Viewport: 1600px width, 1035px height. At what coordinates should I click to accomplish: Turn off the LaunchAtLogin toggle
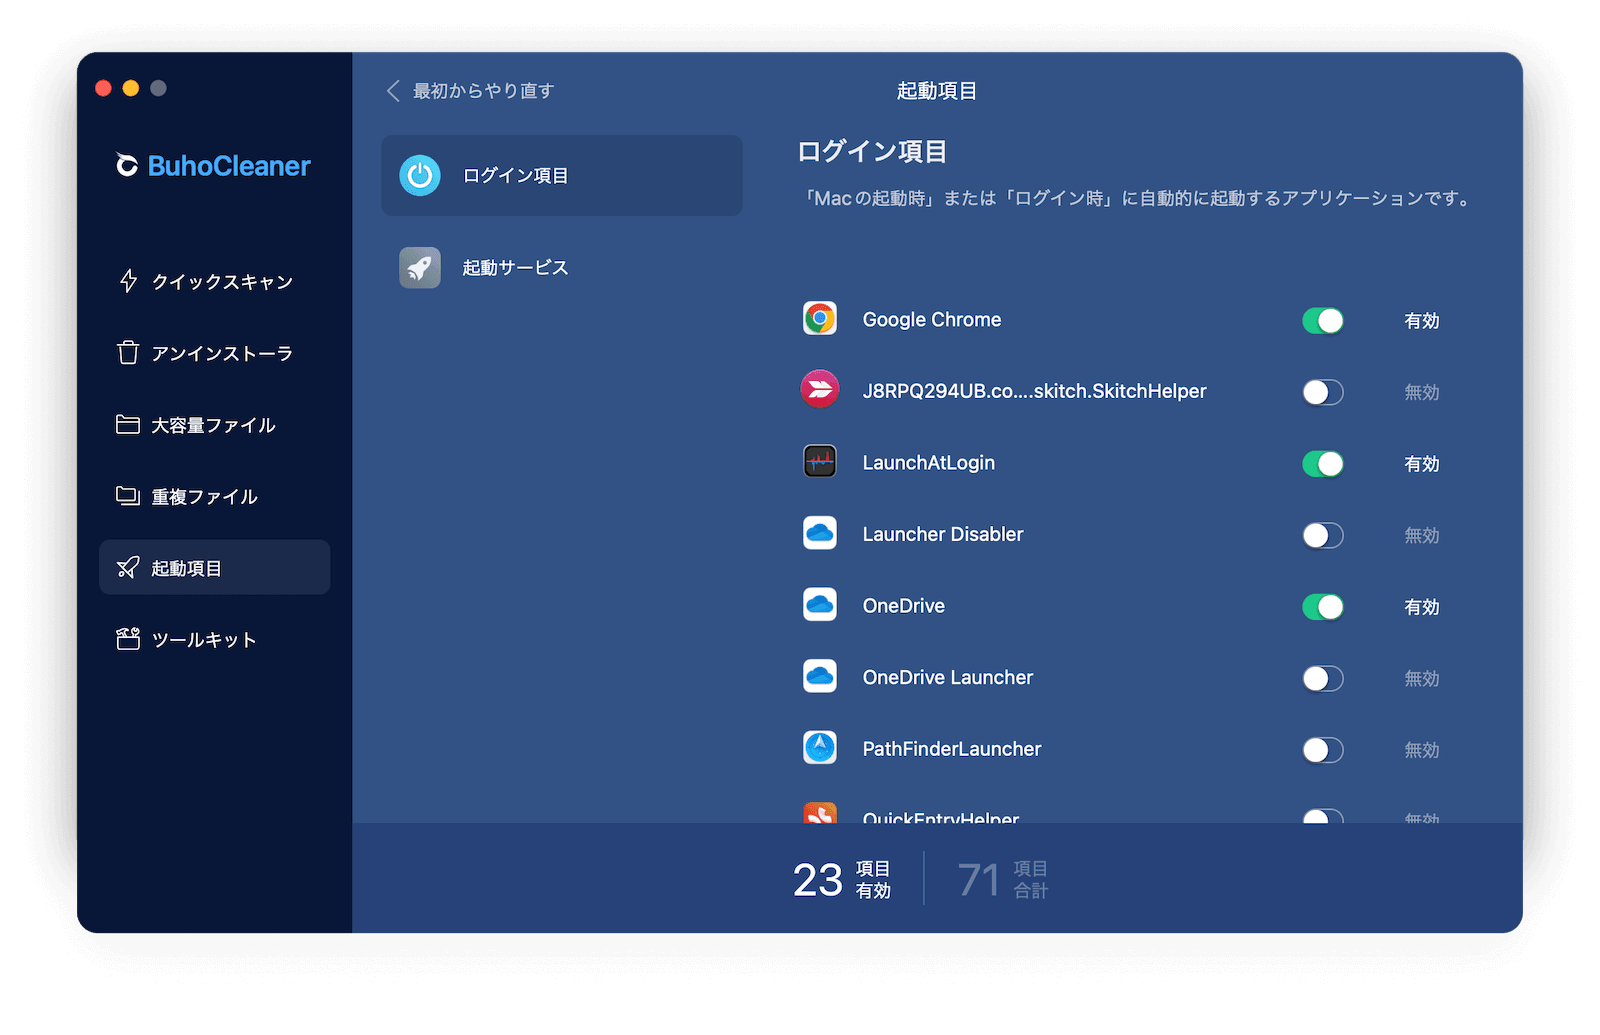click(x=1323, y=464)
